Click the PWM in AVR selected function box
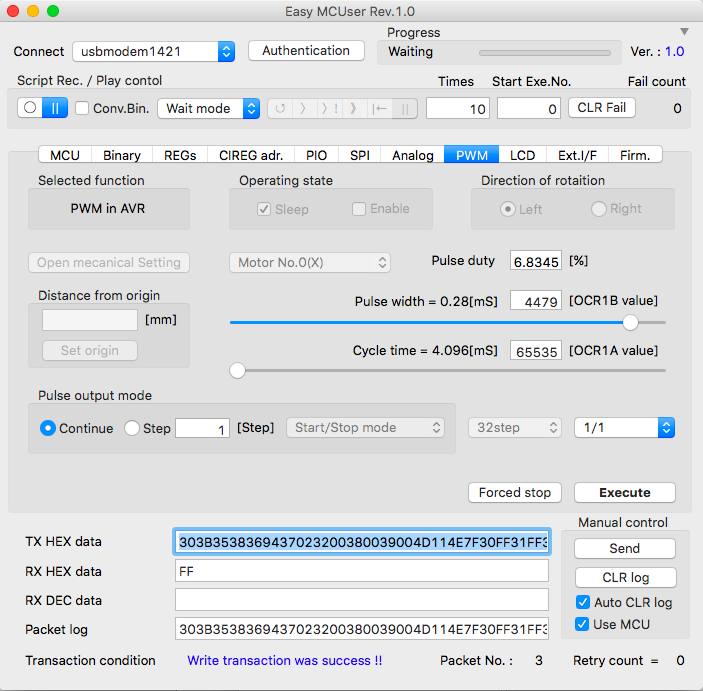Screen dimensions: 703x691 pyautogui.click(x=108, y=209)
